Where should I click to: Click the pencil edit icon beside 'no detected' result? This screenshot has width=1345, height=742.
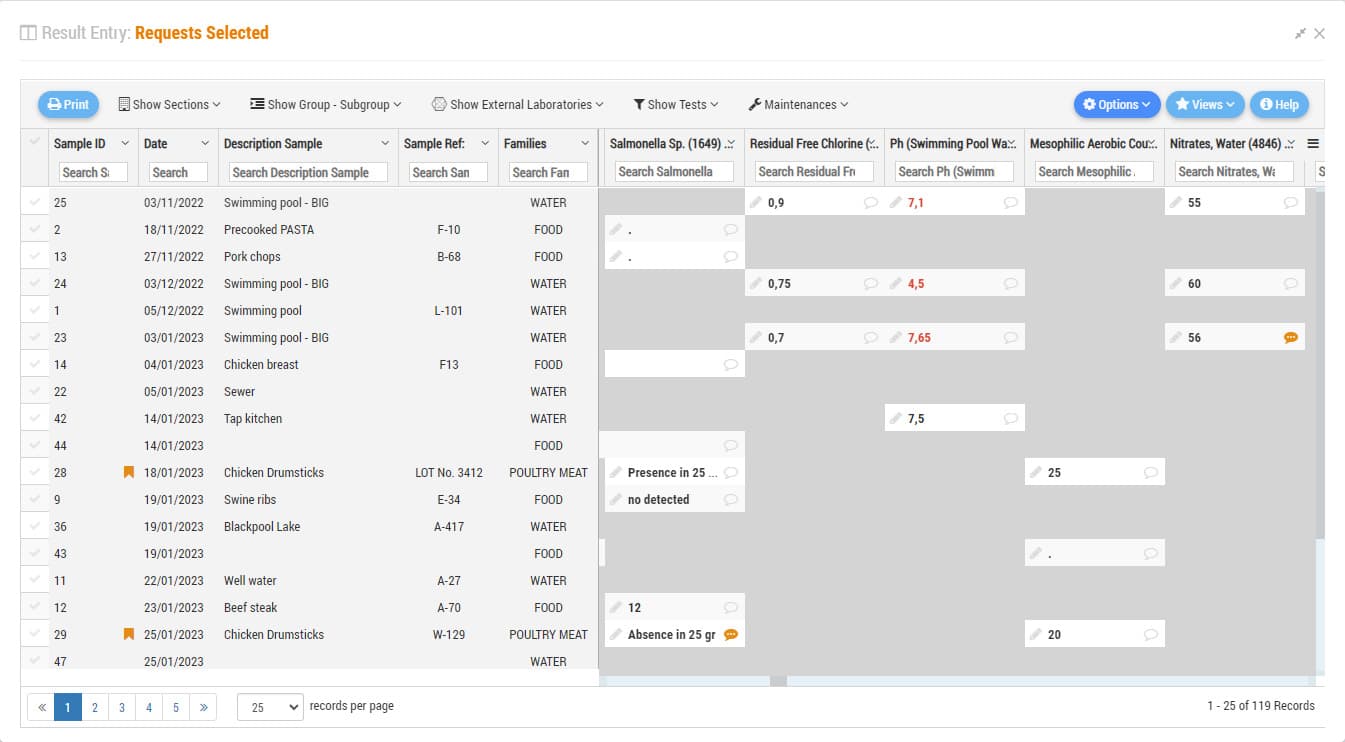coord(616,500)
